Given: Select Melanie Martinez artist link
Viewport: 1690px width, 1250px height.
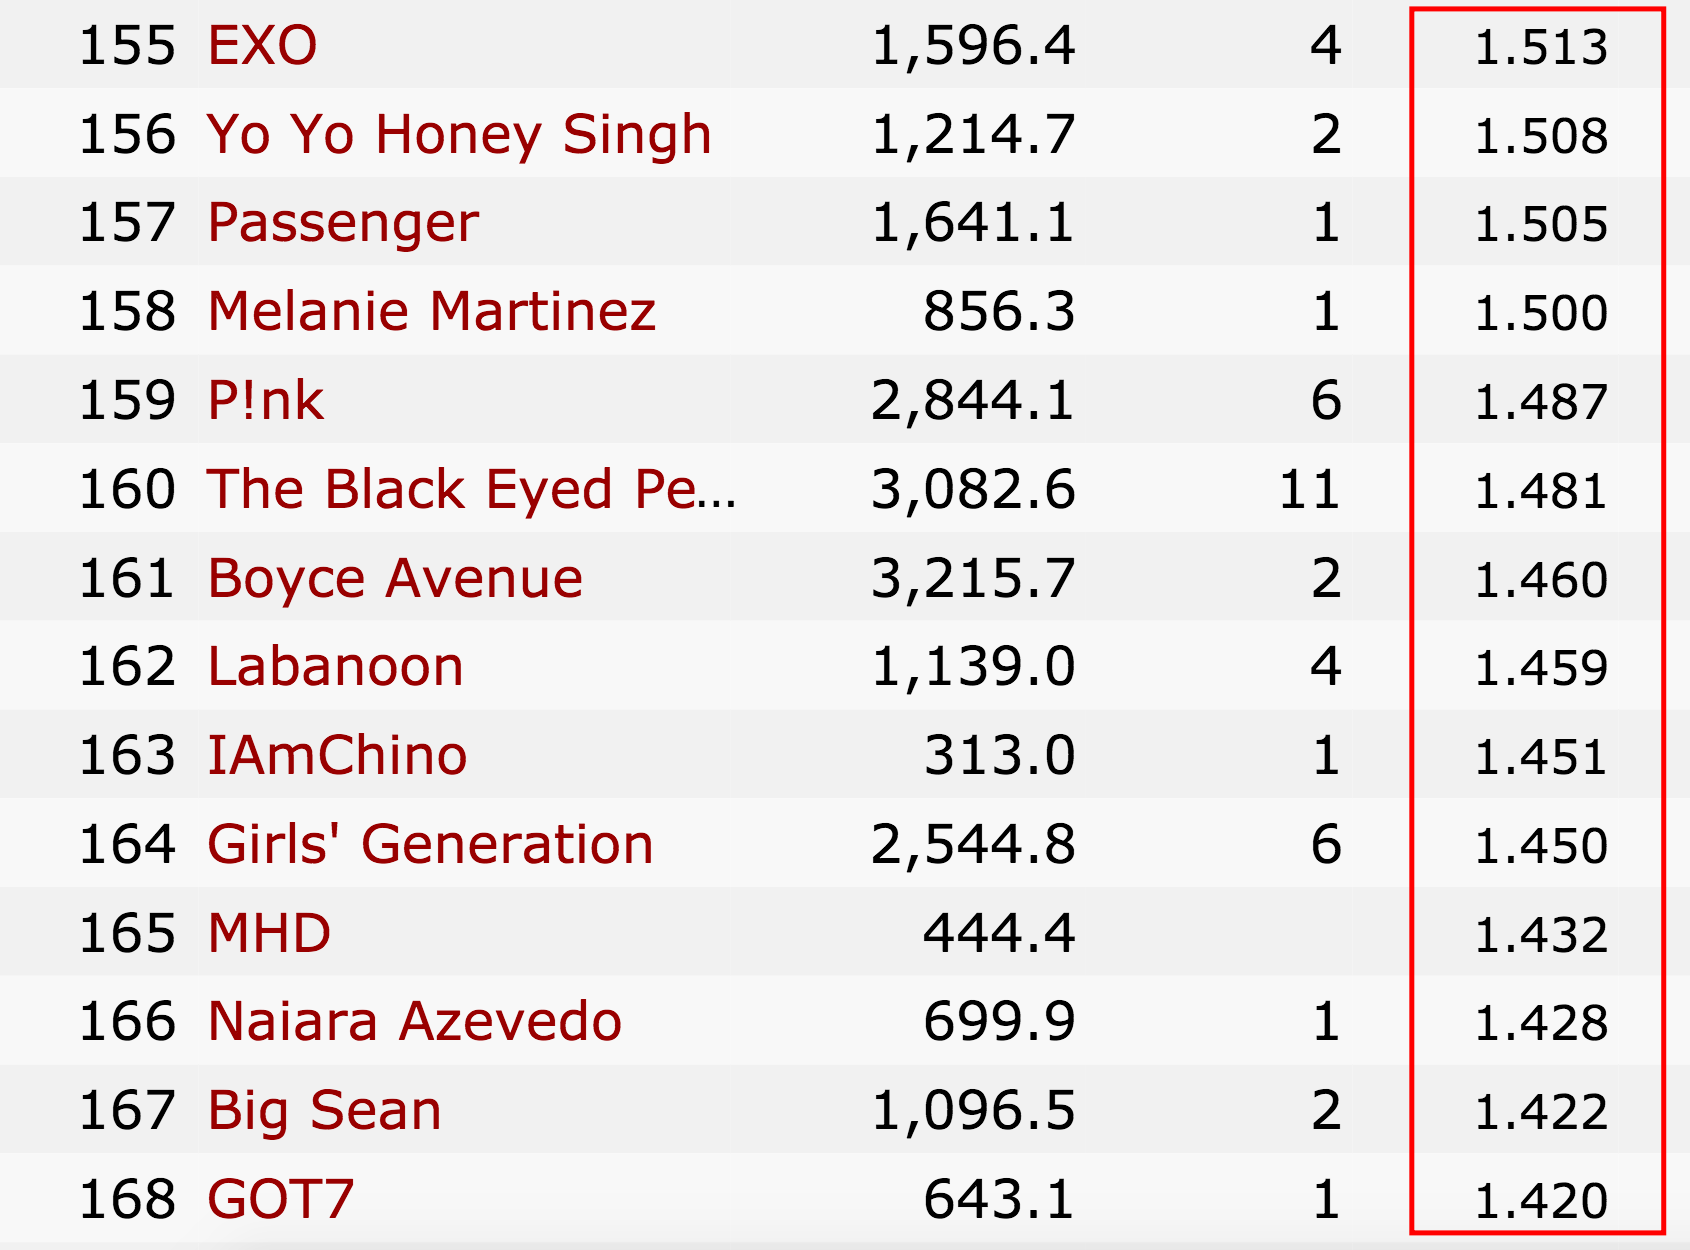Looking at the screenshot, I should (431, 312).
